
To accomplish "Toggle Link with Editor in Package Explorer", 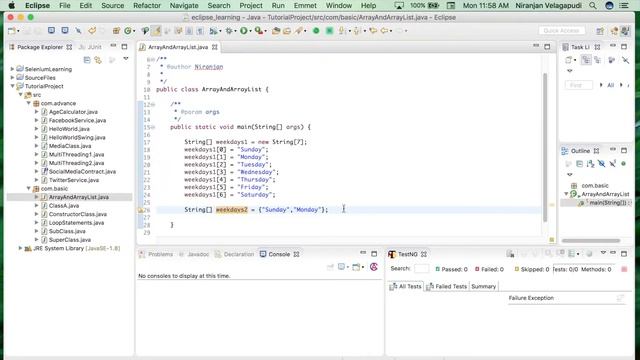I will (x=98, y=60).
